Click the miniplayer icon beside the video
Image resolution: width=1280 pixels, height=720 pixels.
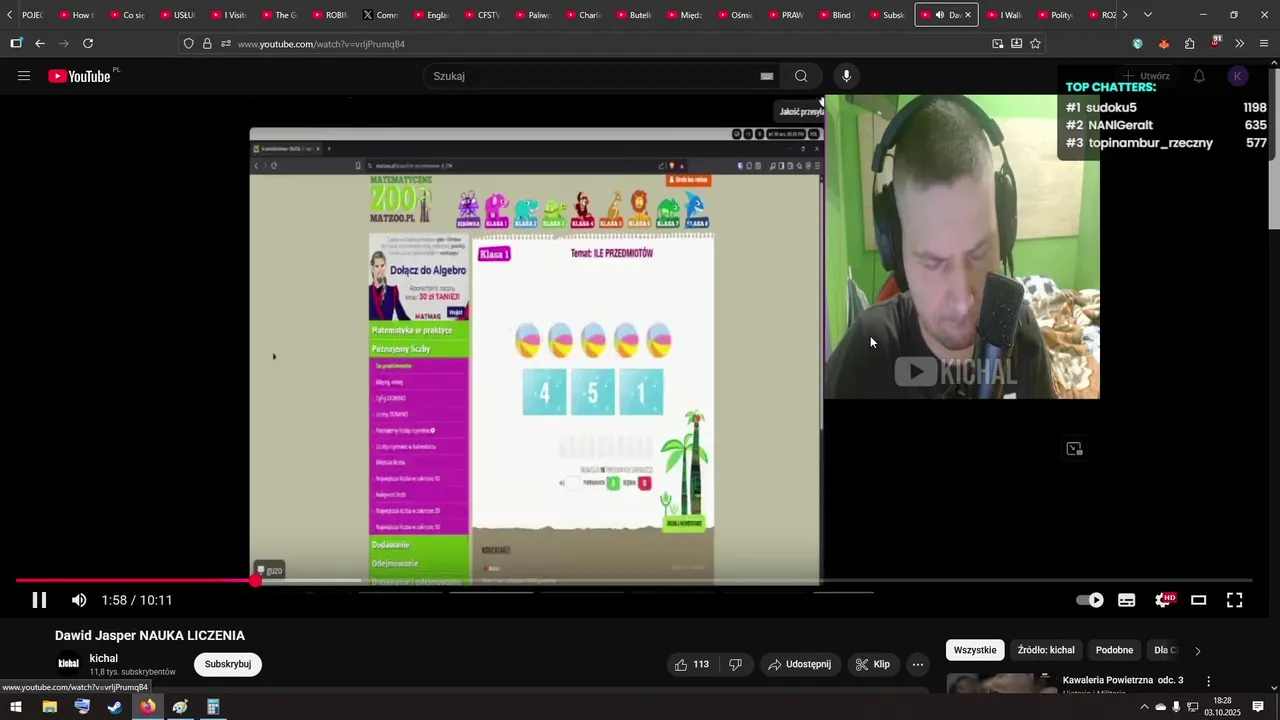1074,449
